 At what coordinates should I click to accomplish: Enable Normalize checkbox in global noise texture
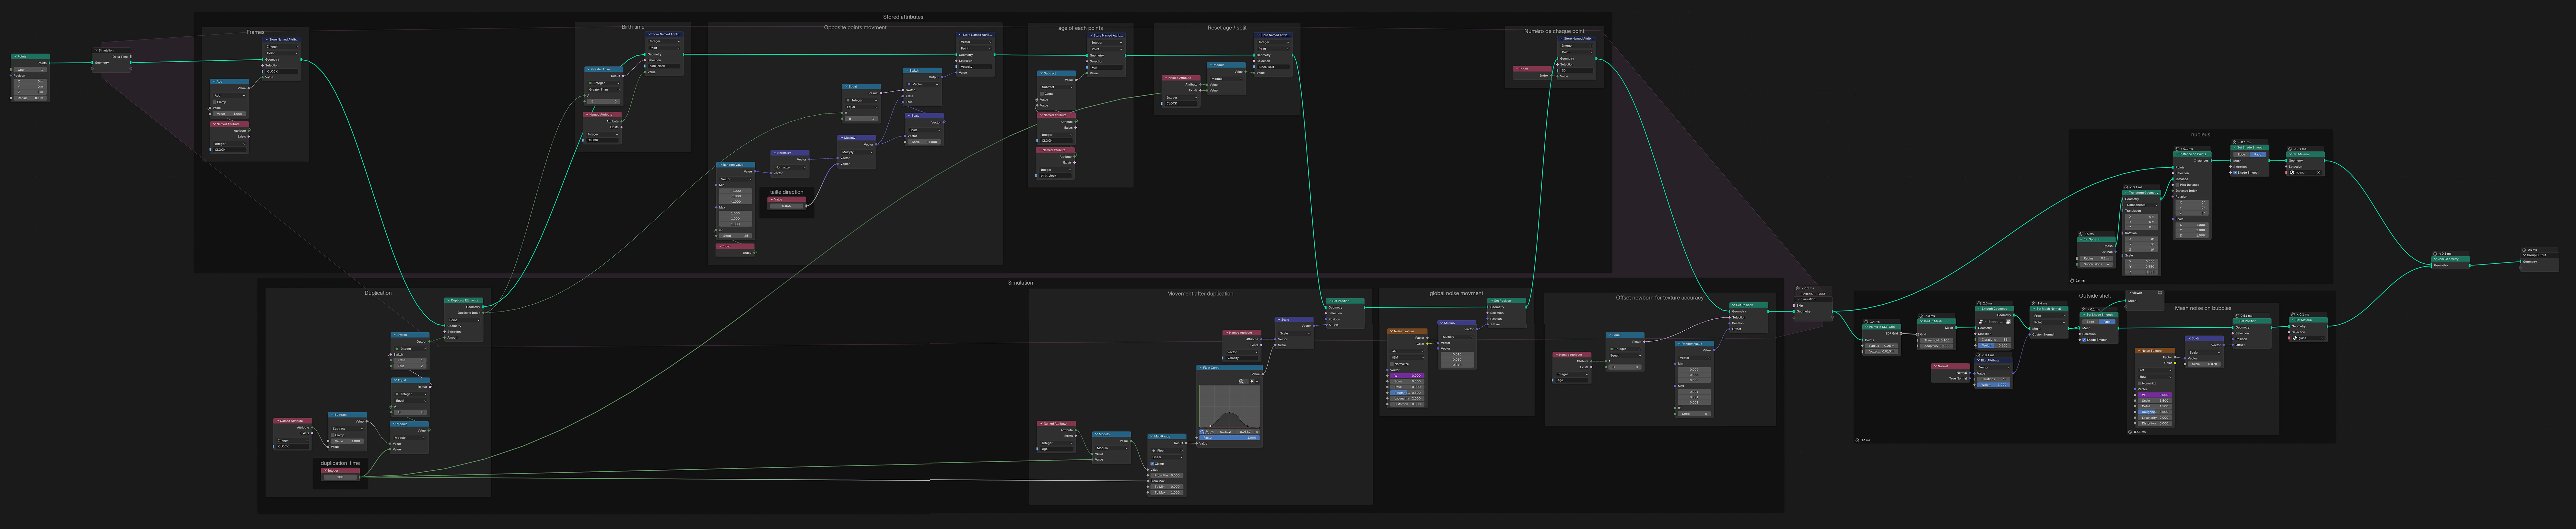tap(1392, 364)
